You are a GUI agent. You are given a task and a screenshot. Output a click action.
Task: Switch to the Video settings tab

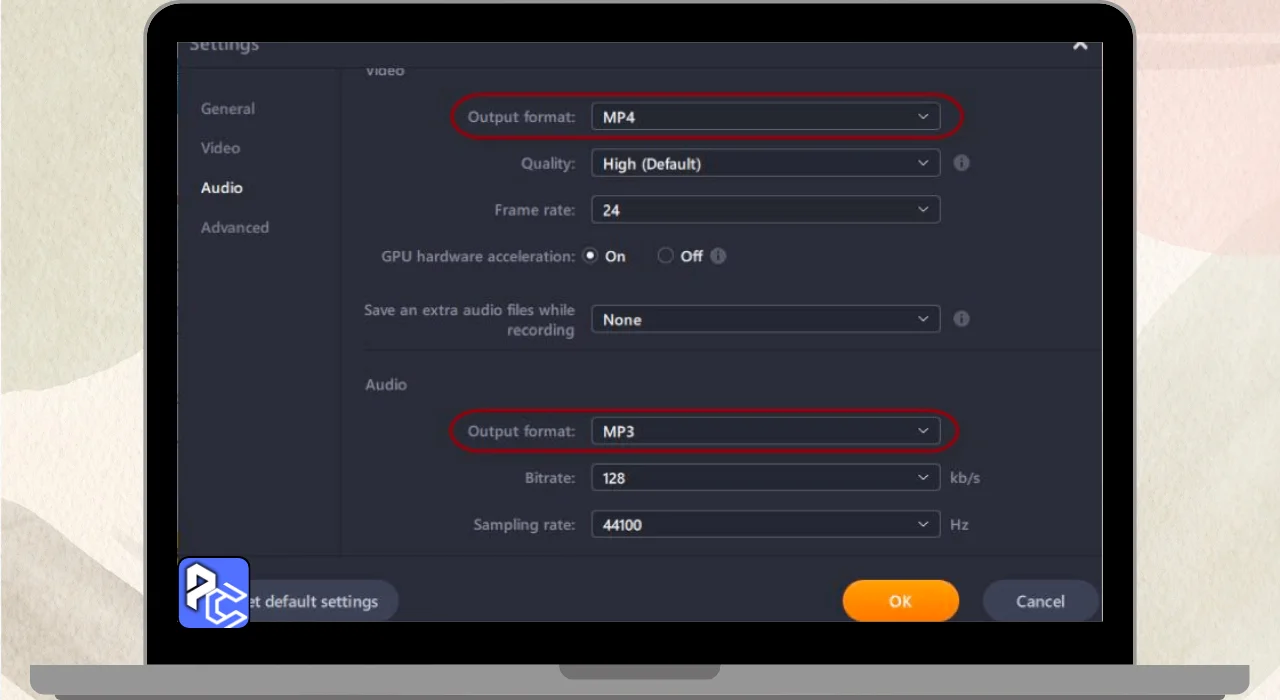[x=220, y=148]
